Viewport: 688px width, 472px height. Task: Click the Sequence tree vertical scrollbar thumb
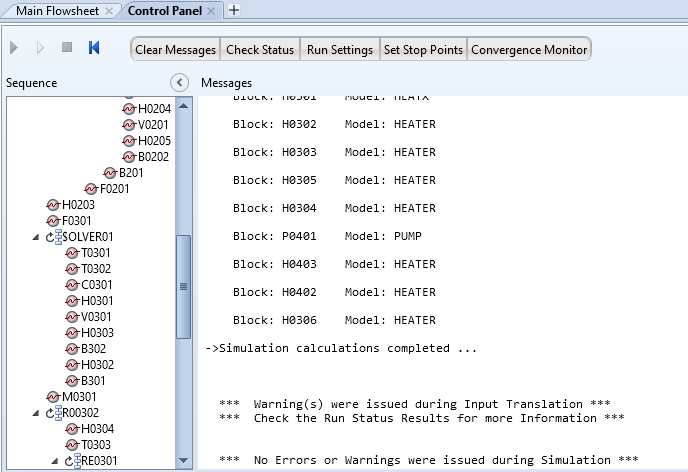pos(183,285)
